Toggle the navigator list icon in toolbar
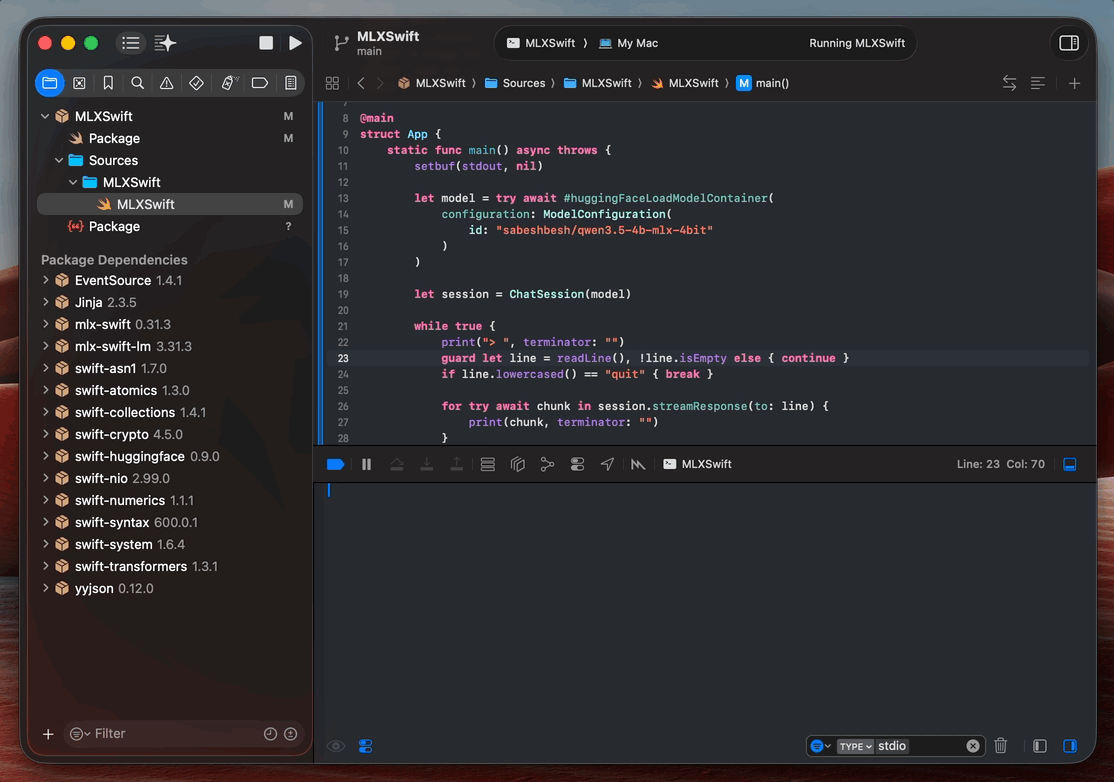The height and width of the screenshot is (782, 1114). coord(131,43)
